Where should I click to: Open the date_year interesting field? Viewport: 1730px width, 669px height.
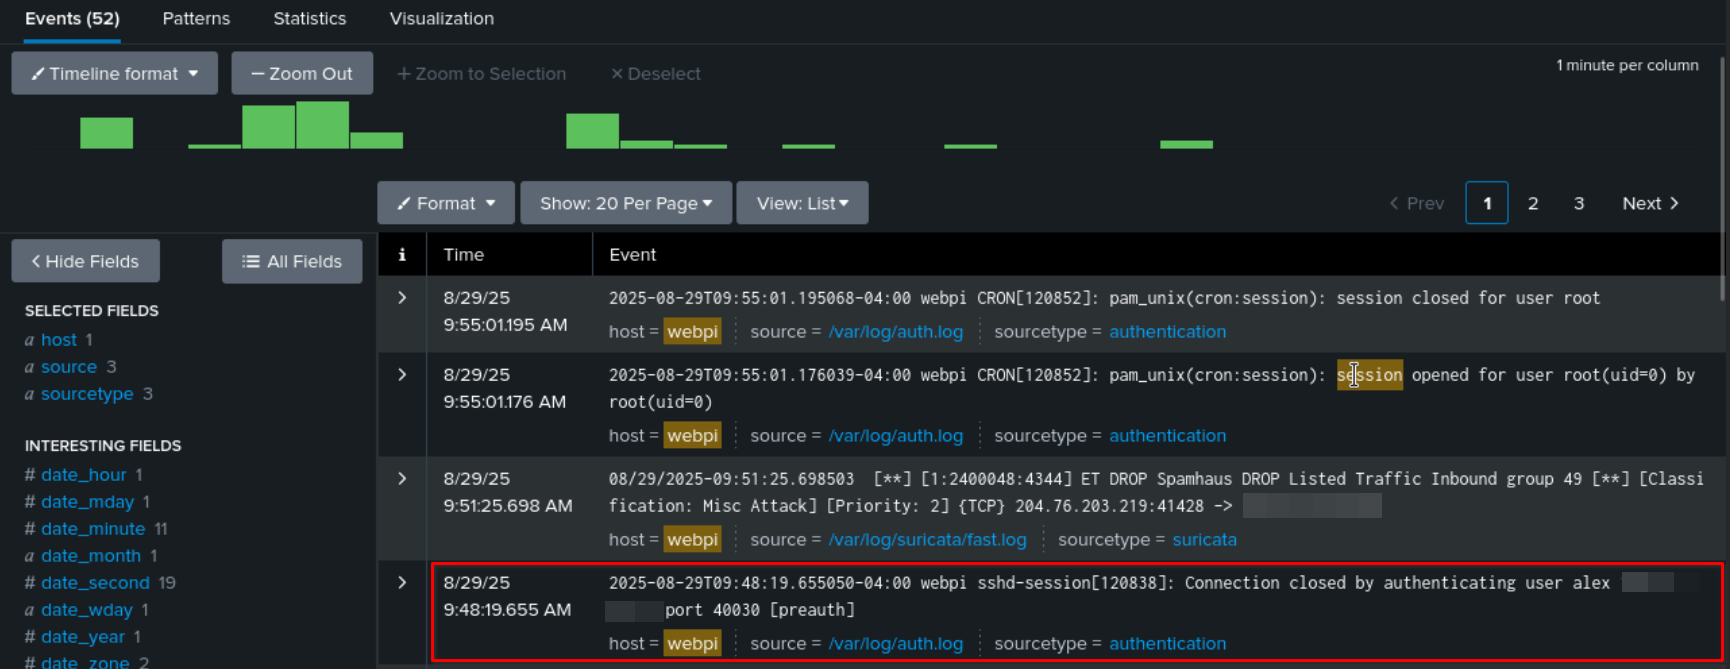pyautogui.click(x=83, y=637)
